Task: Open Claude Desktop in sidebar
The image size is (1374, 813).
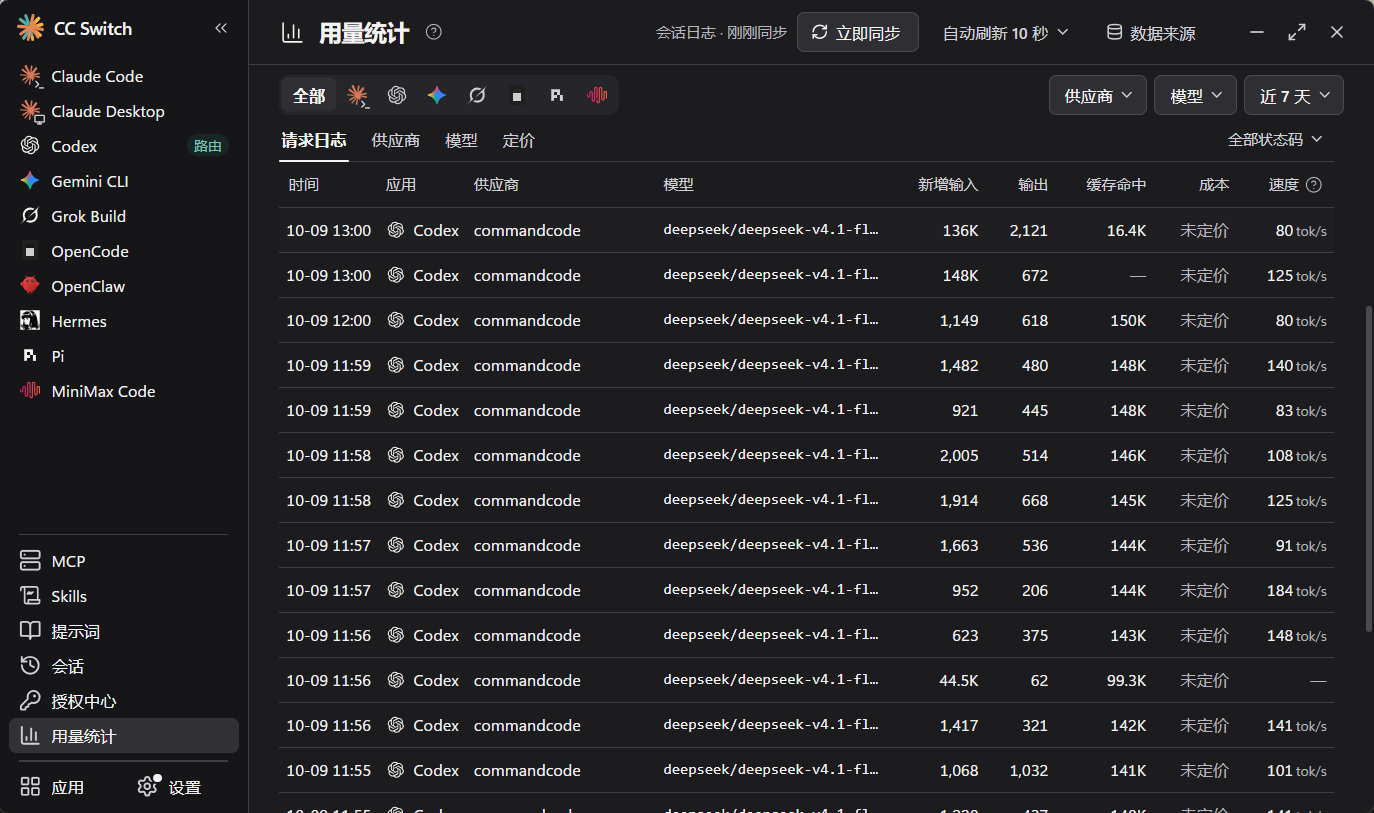Action: pyautogui.click(x=124, y=111)
